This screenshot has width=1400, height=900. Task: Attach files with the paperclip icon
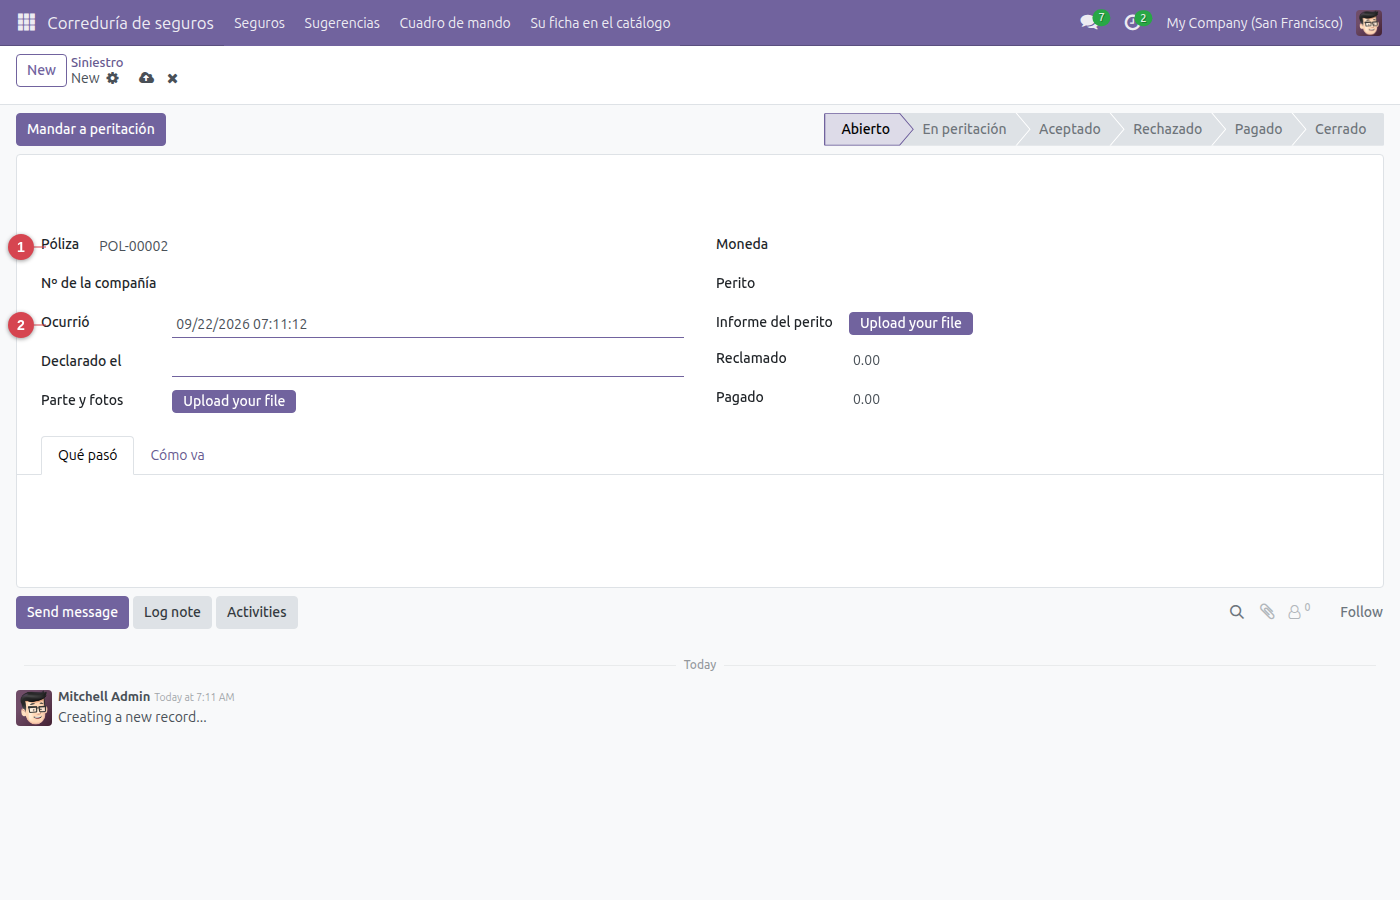point(1267,612)
